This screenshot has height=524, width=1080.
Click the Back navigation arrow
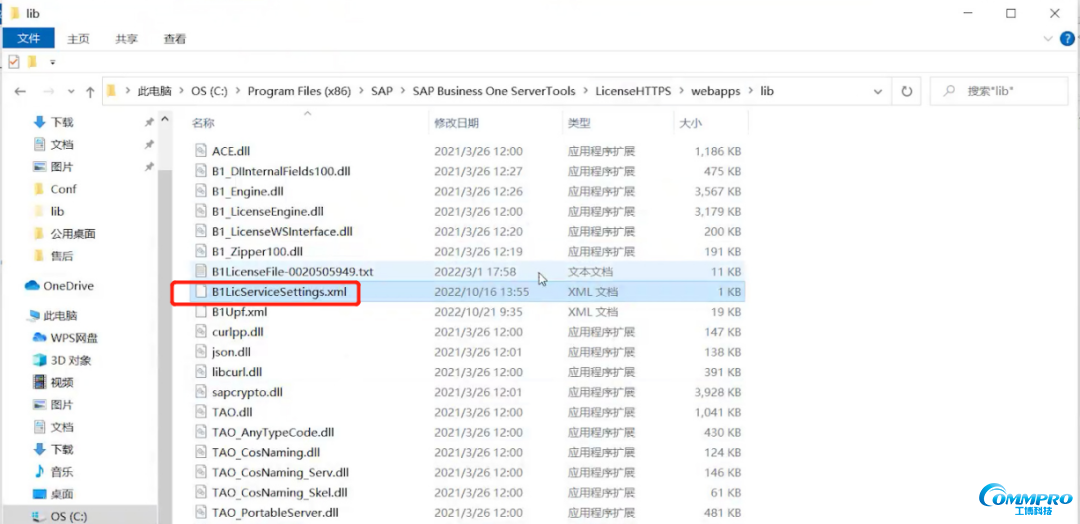tap(20, 91)
